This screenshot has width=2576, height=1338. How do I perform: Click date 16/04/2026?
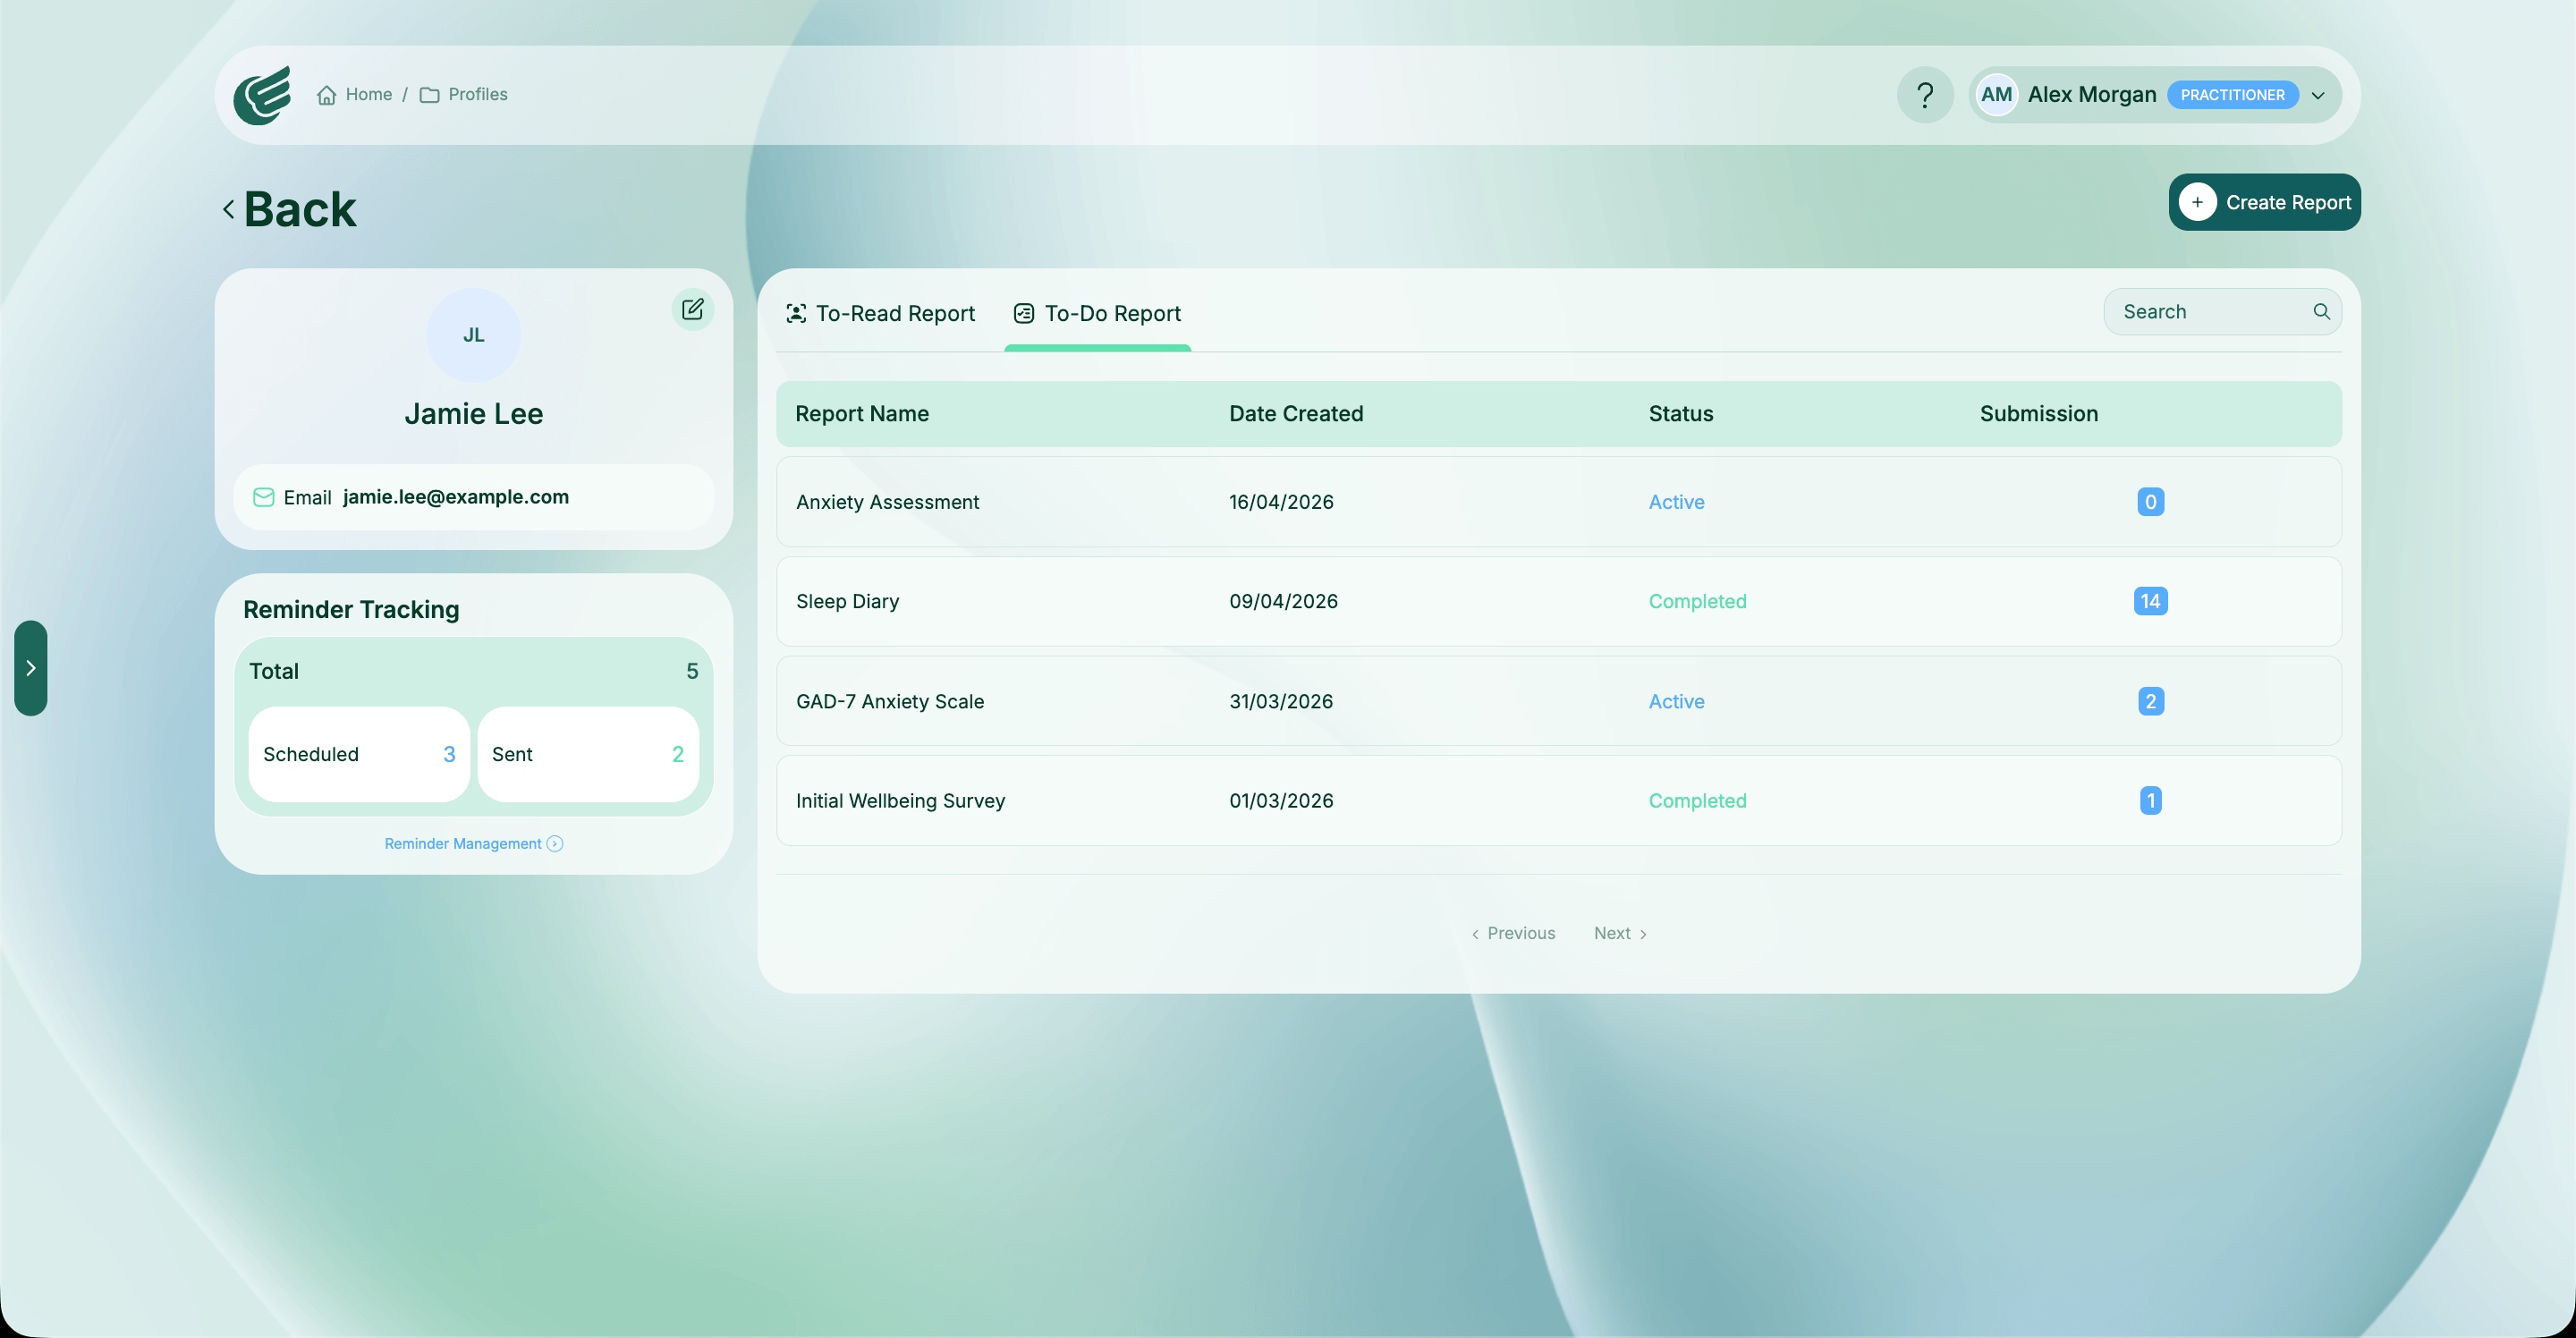click(1281, 502)
